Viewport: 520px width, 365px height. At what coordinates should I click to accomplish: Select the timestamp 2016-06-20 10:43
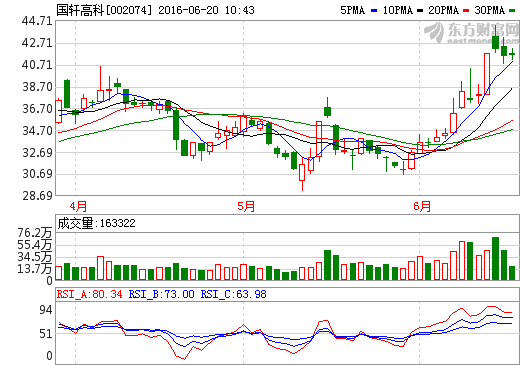pyautogui.click(x=206, y=10)
